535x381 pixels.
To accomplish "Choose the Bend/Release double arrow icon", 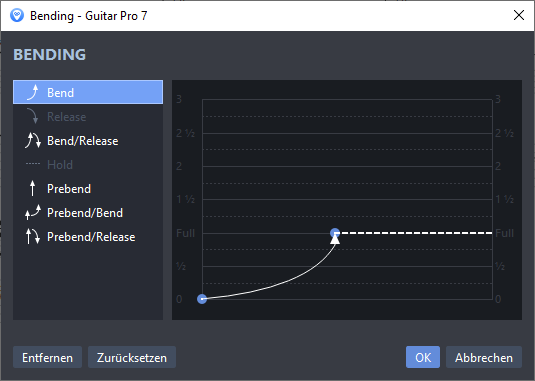I will 33,141.
